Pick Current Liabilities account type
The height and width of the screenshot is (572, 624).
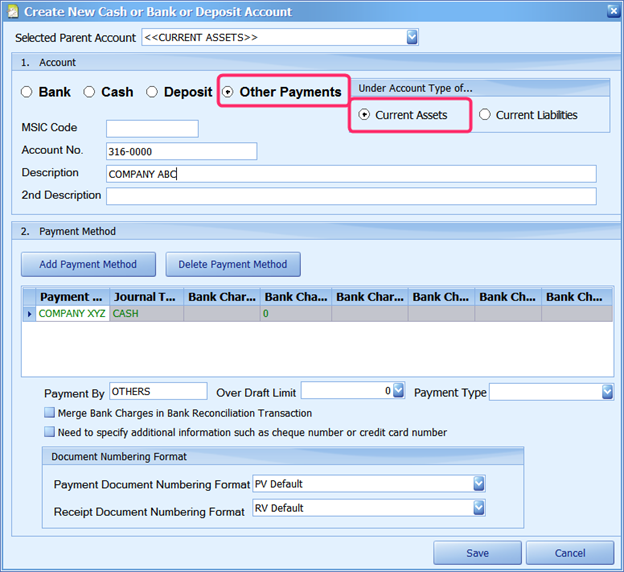pyautogui.click(x=485, y=115)
